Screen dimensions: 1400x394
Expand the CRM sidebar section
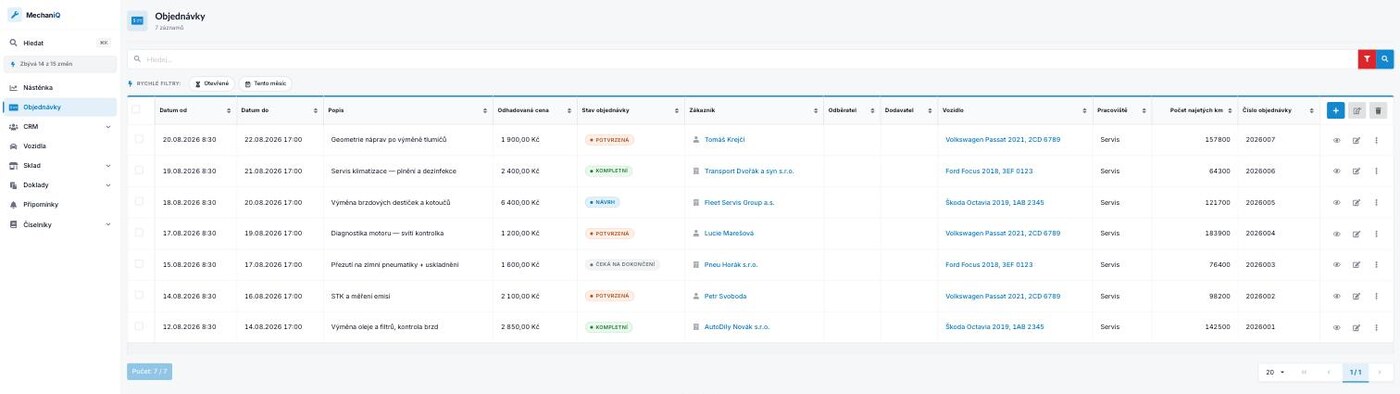point(60,127)
